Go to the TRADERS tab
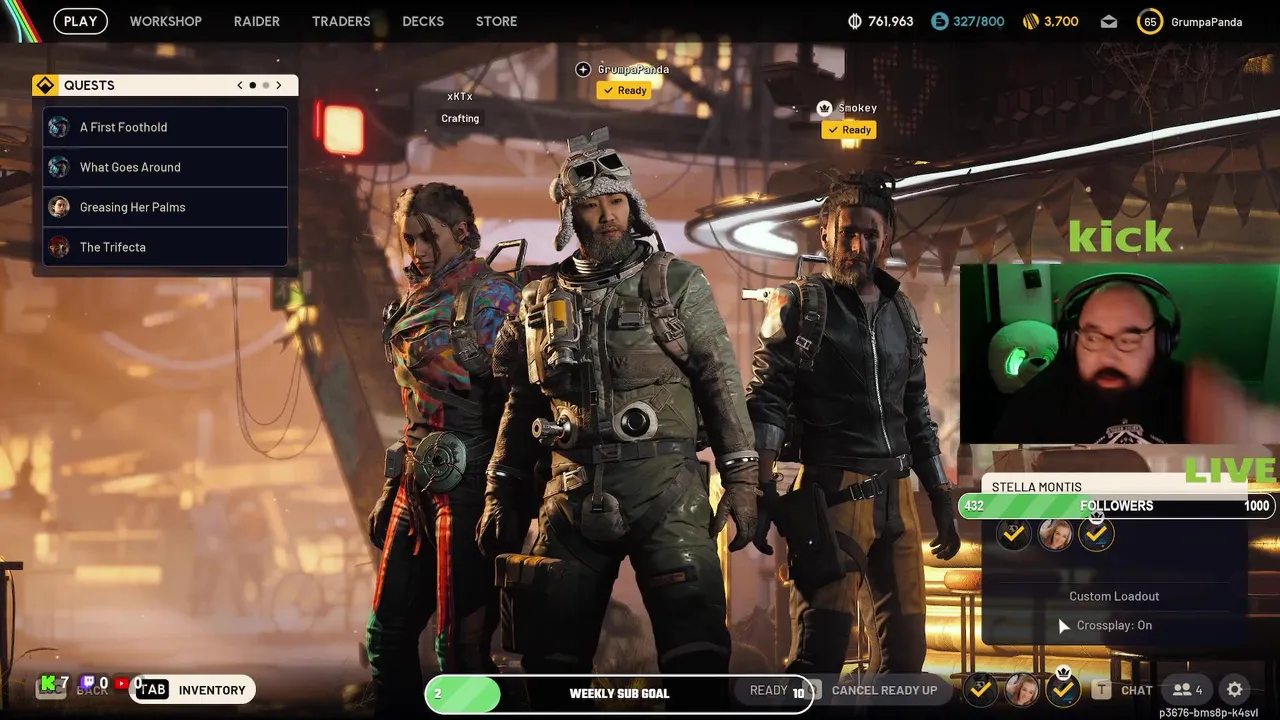The width and height of the screenshot is (1280, 720). [x=341, y=21]
